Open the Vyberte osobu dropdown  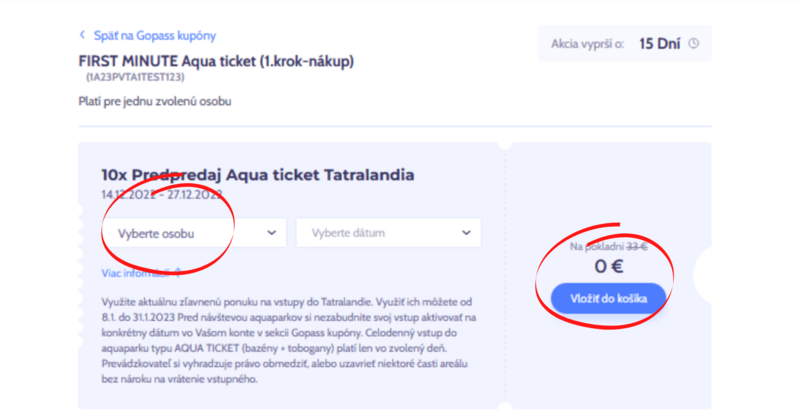point(194,233)
